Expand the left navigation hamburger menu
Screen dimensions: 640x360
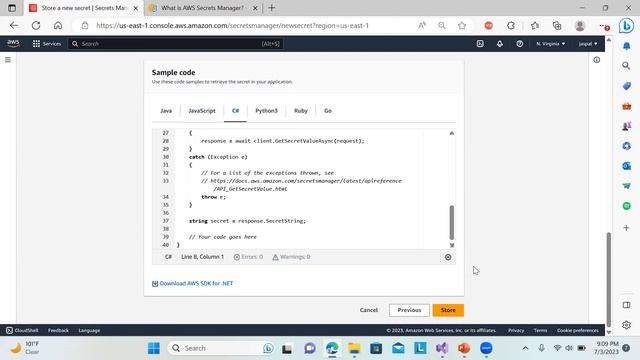(8, 60)
